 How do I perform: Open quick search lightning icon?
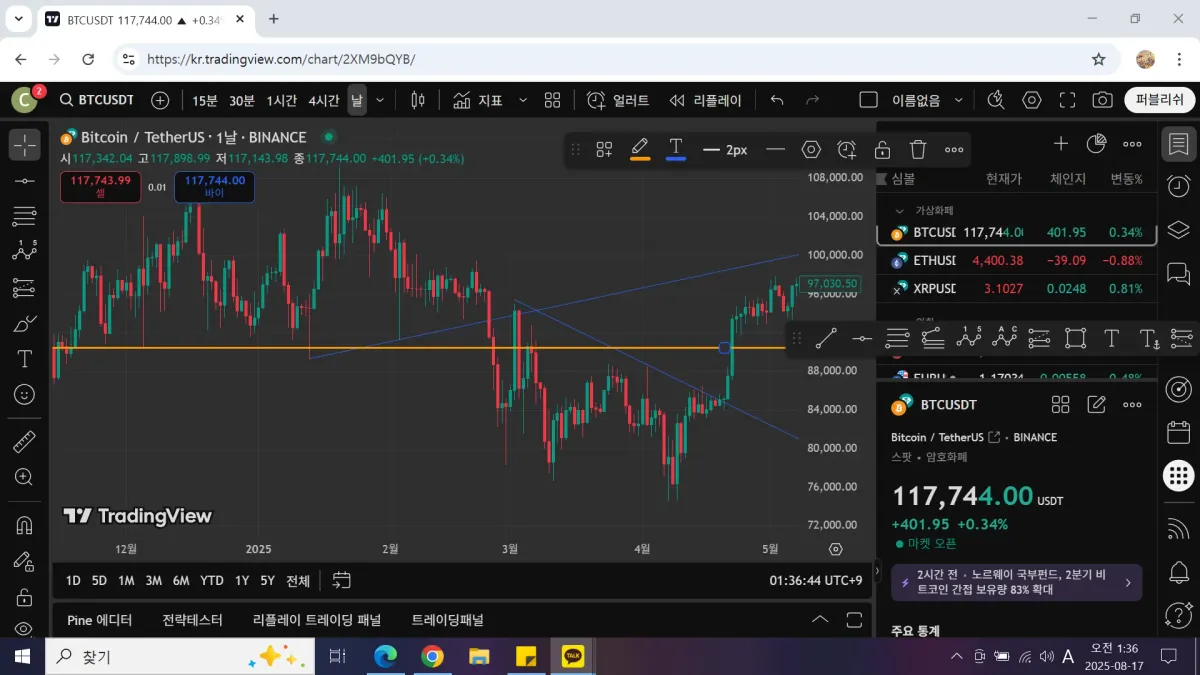pos(995,100)
